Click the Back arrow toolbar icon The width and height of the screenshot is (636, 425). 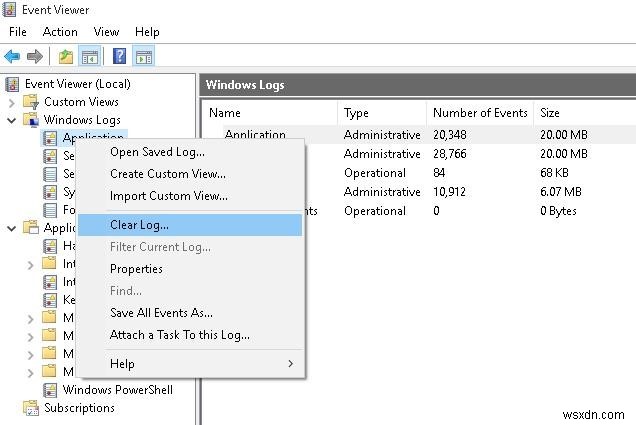12,56
